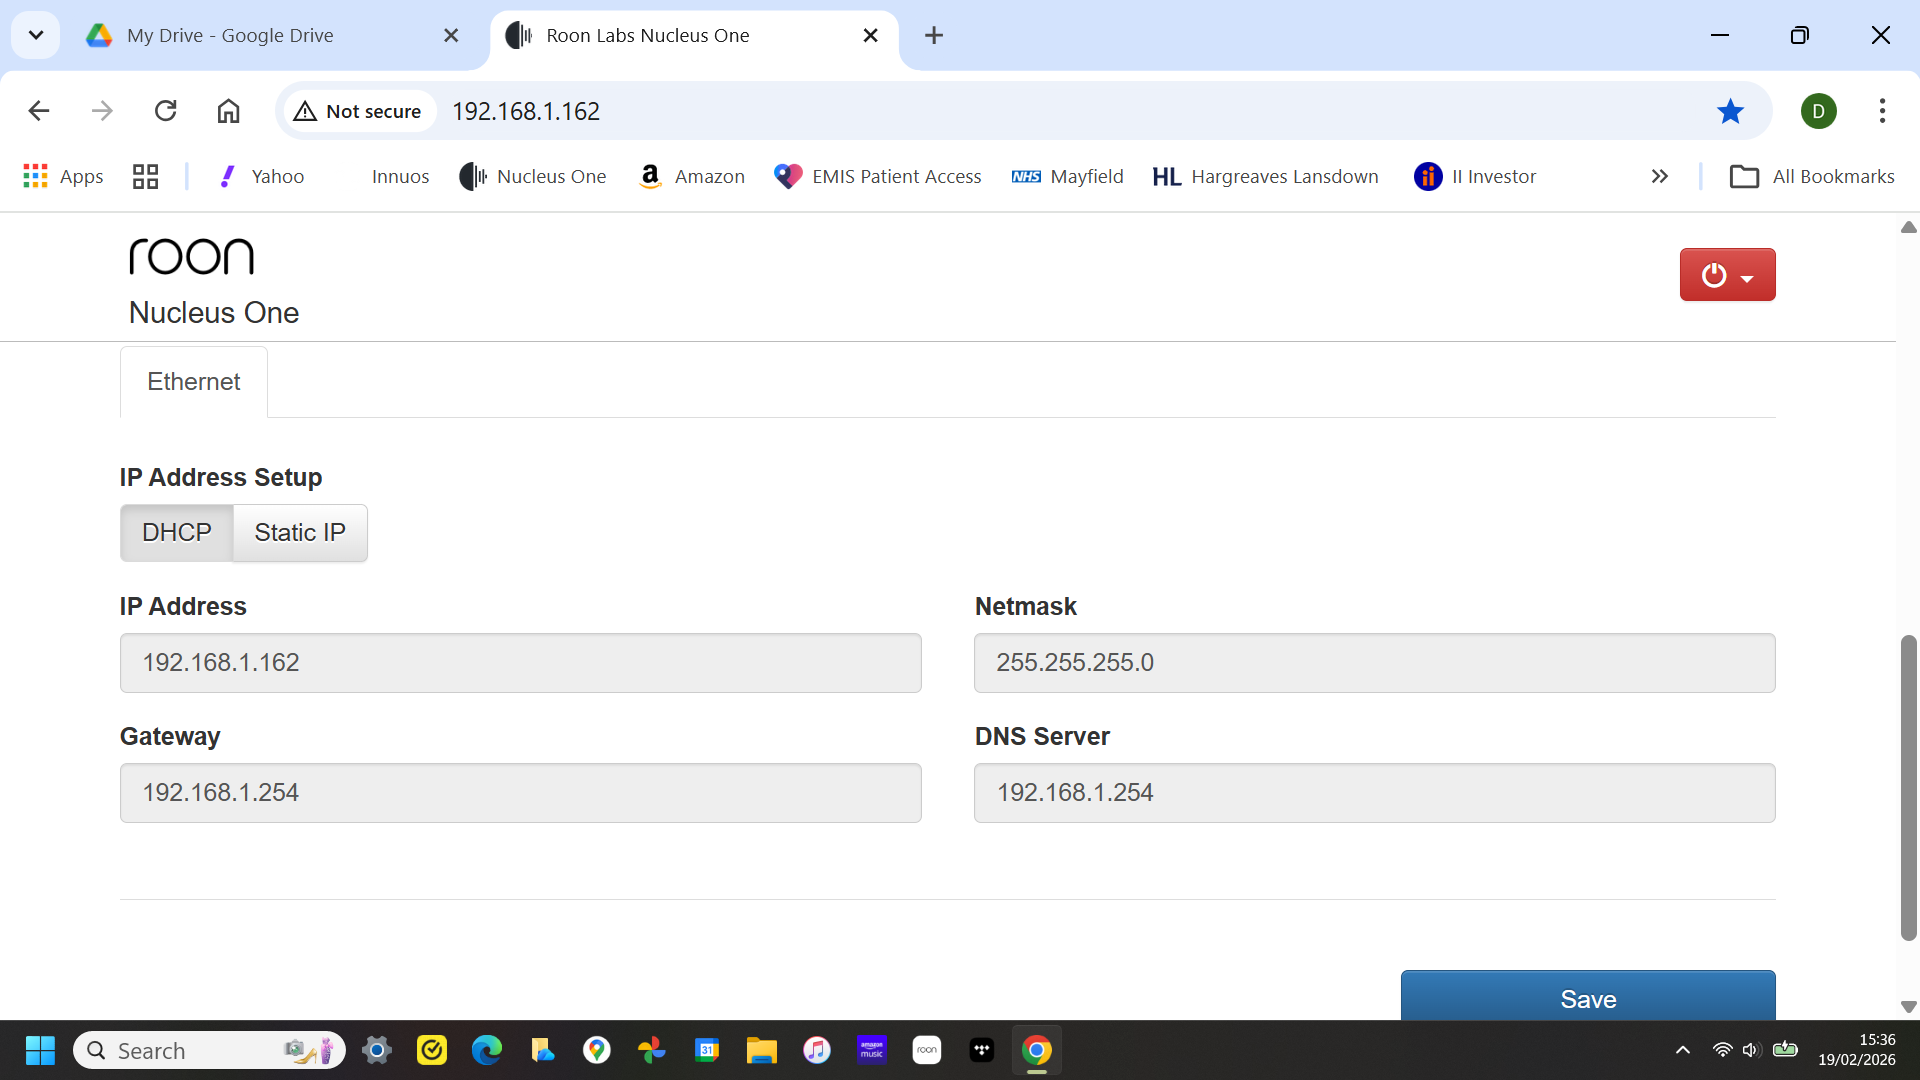Open the Roon app in taskbar
This screenshot has height=1080, width=1920.
[927, 1050]
